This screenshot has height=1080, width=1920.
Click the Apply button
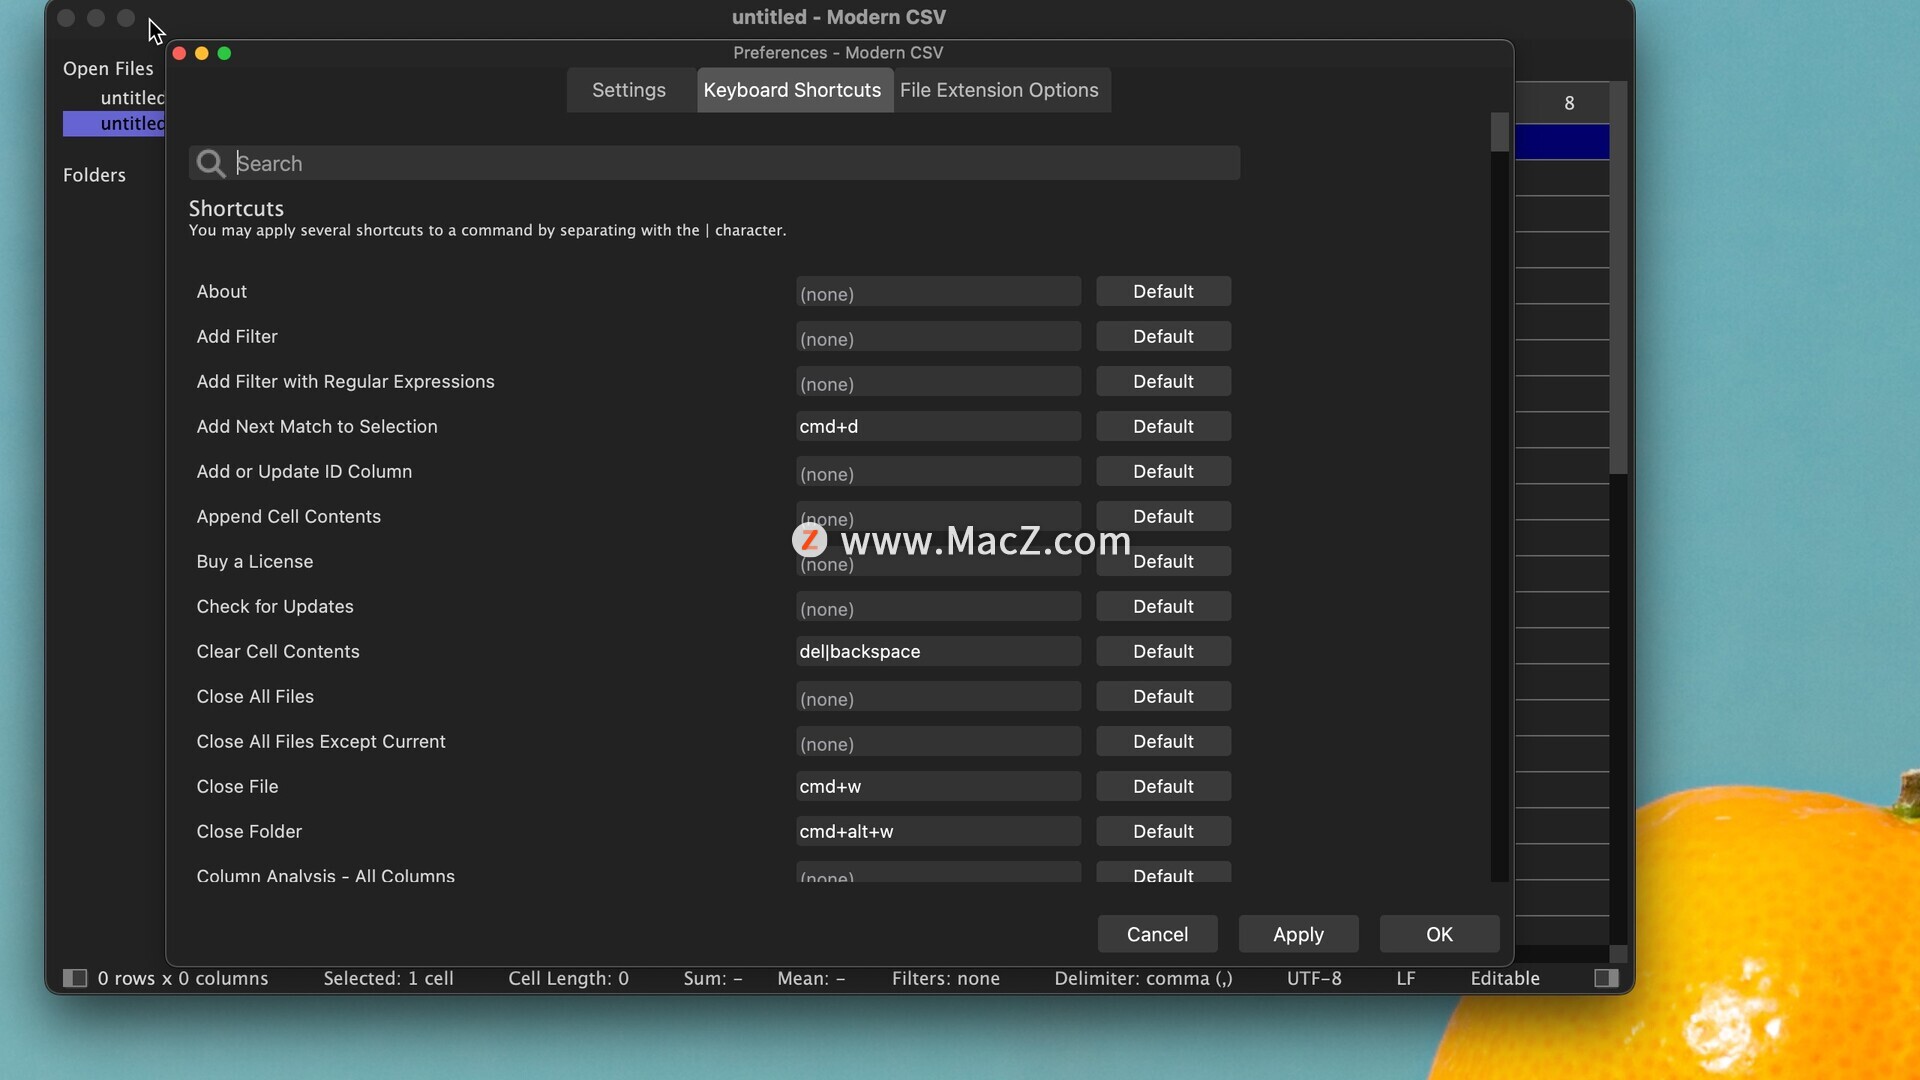click(1299, 934)
